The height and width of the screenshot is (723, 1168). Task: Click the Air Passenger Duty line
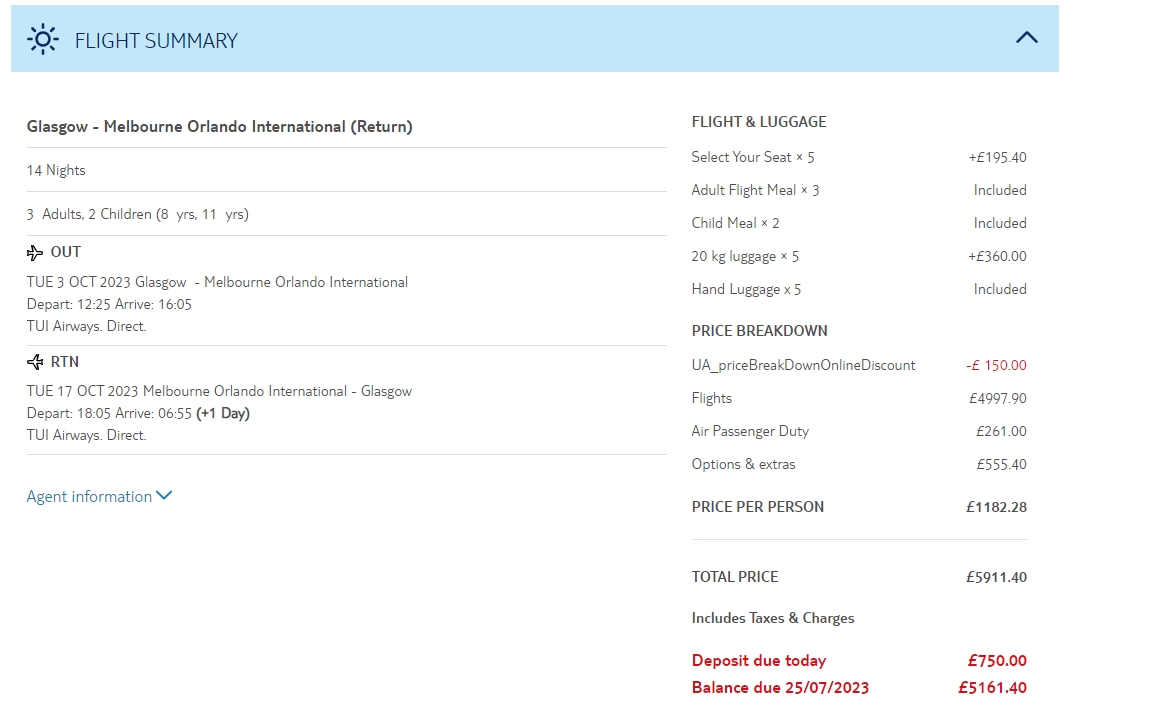[750, 431]
